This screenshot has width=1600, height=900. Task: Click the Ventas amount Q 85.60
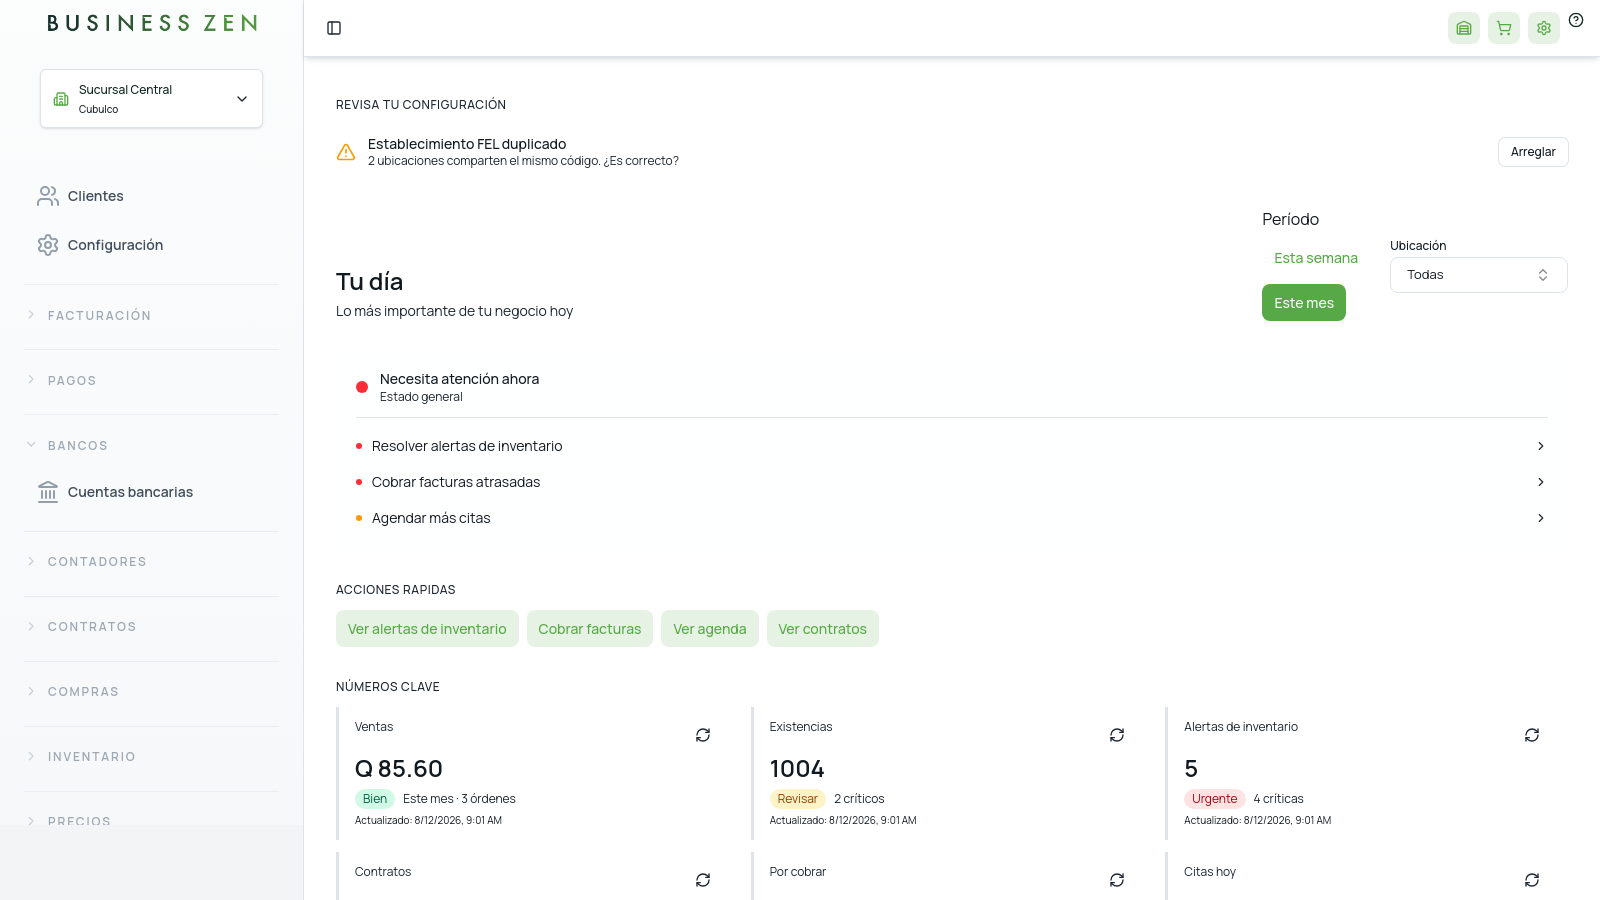click(x=399, y=769)
